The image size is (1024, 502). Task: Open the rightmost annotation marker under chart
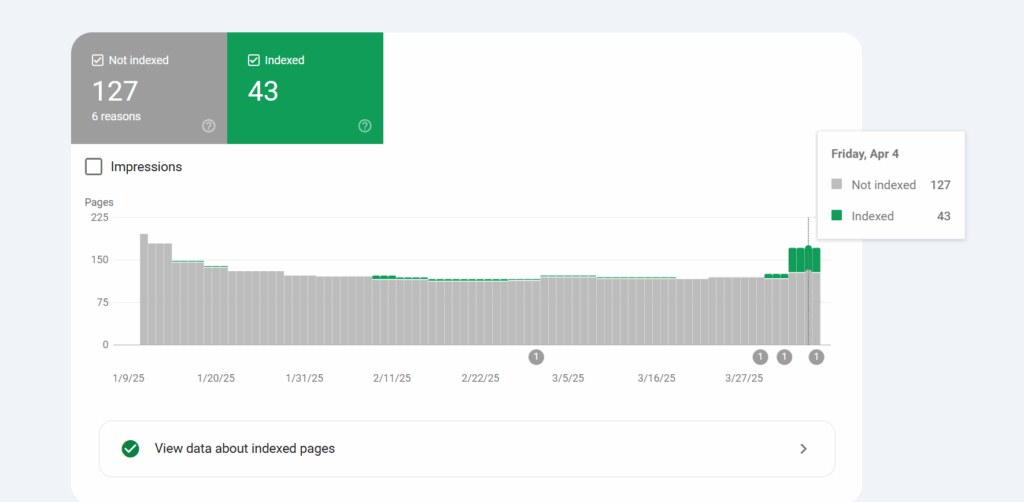[x=816, y=357]
